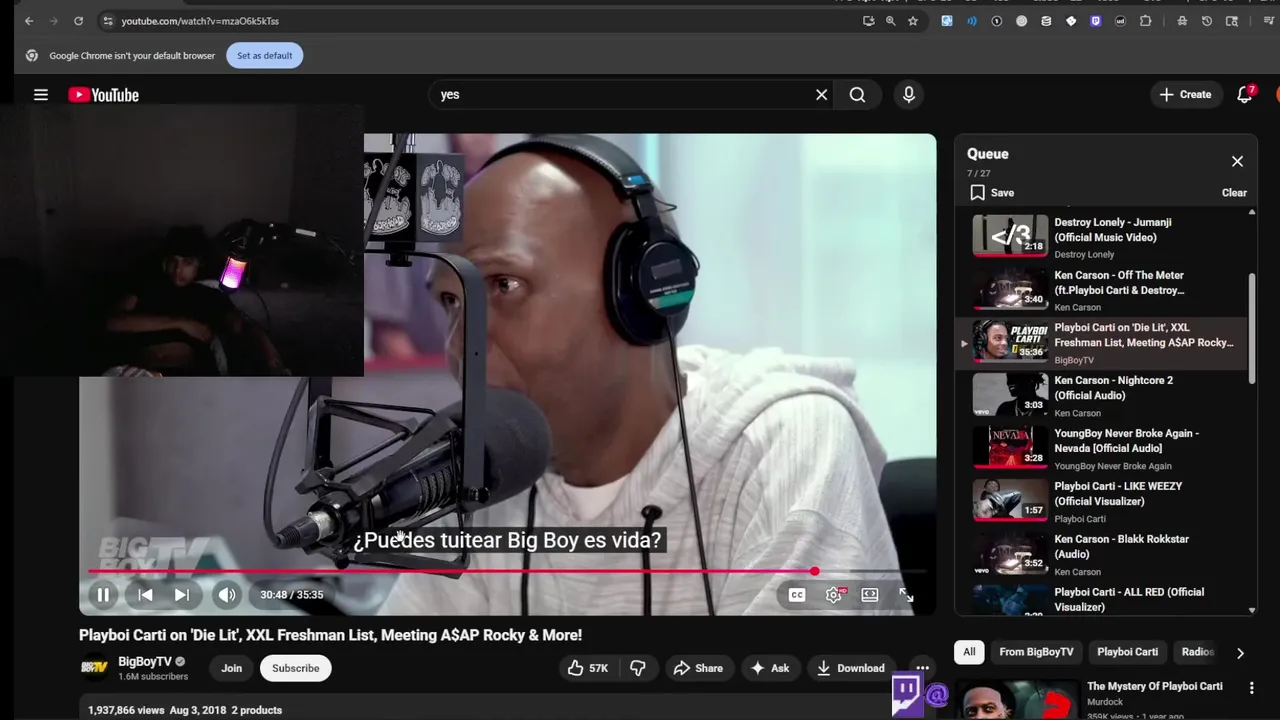This screenshot has height=720, width=1280.
Task: Open the notifications bell
Action: 1245,94
